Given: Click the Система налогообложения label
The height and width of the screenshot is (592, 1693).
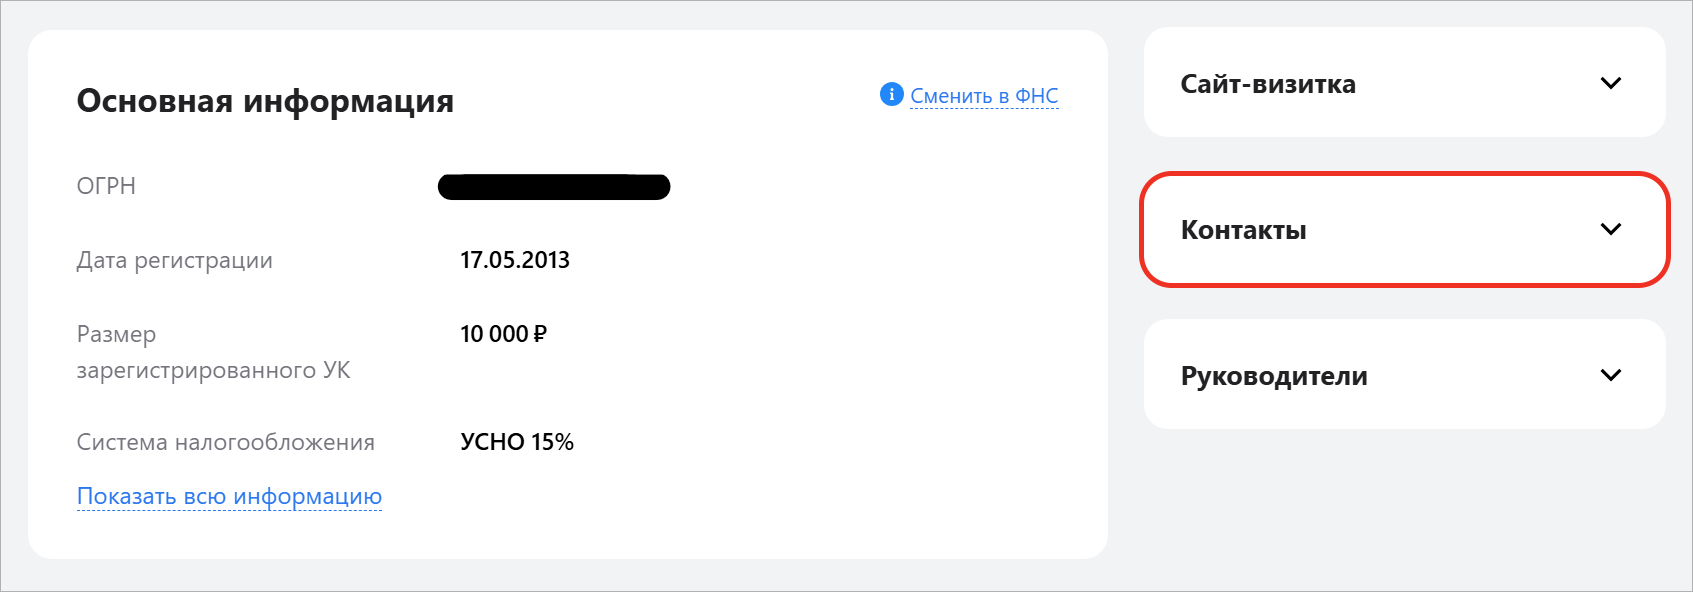Looking at the screenshot, I should (x=225, y=442).
